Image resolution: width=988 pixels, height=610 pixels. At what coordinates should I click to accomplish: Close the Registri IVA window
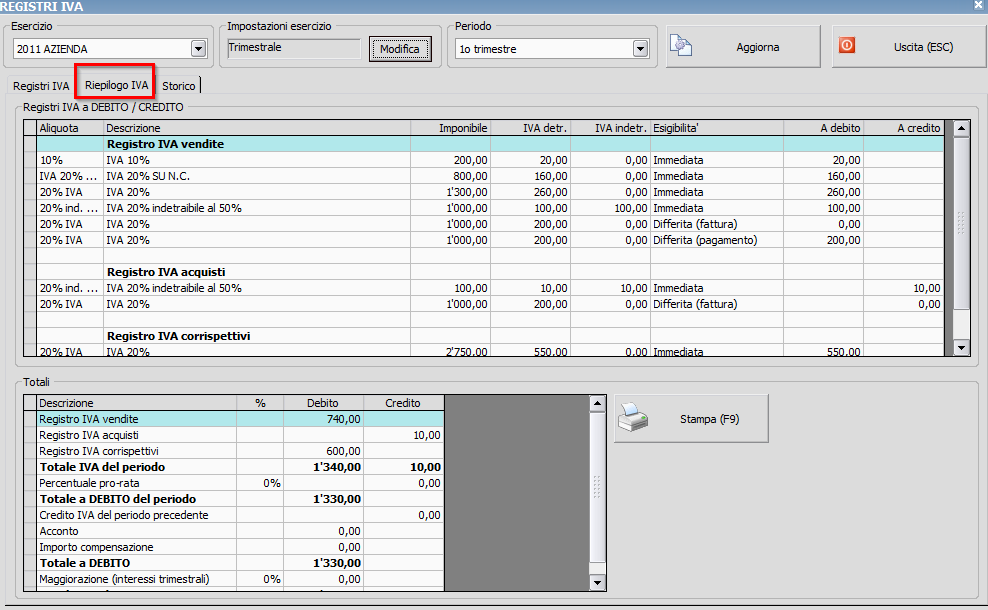point(979,6)
